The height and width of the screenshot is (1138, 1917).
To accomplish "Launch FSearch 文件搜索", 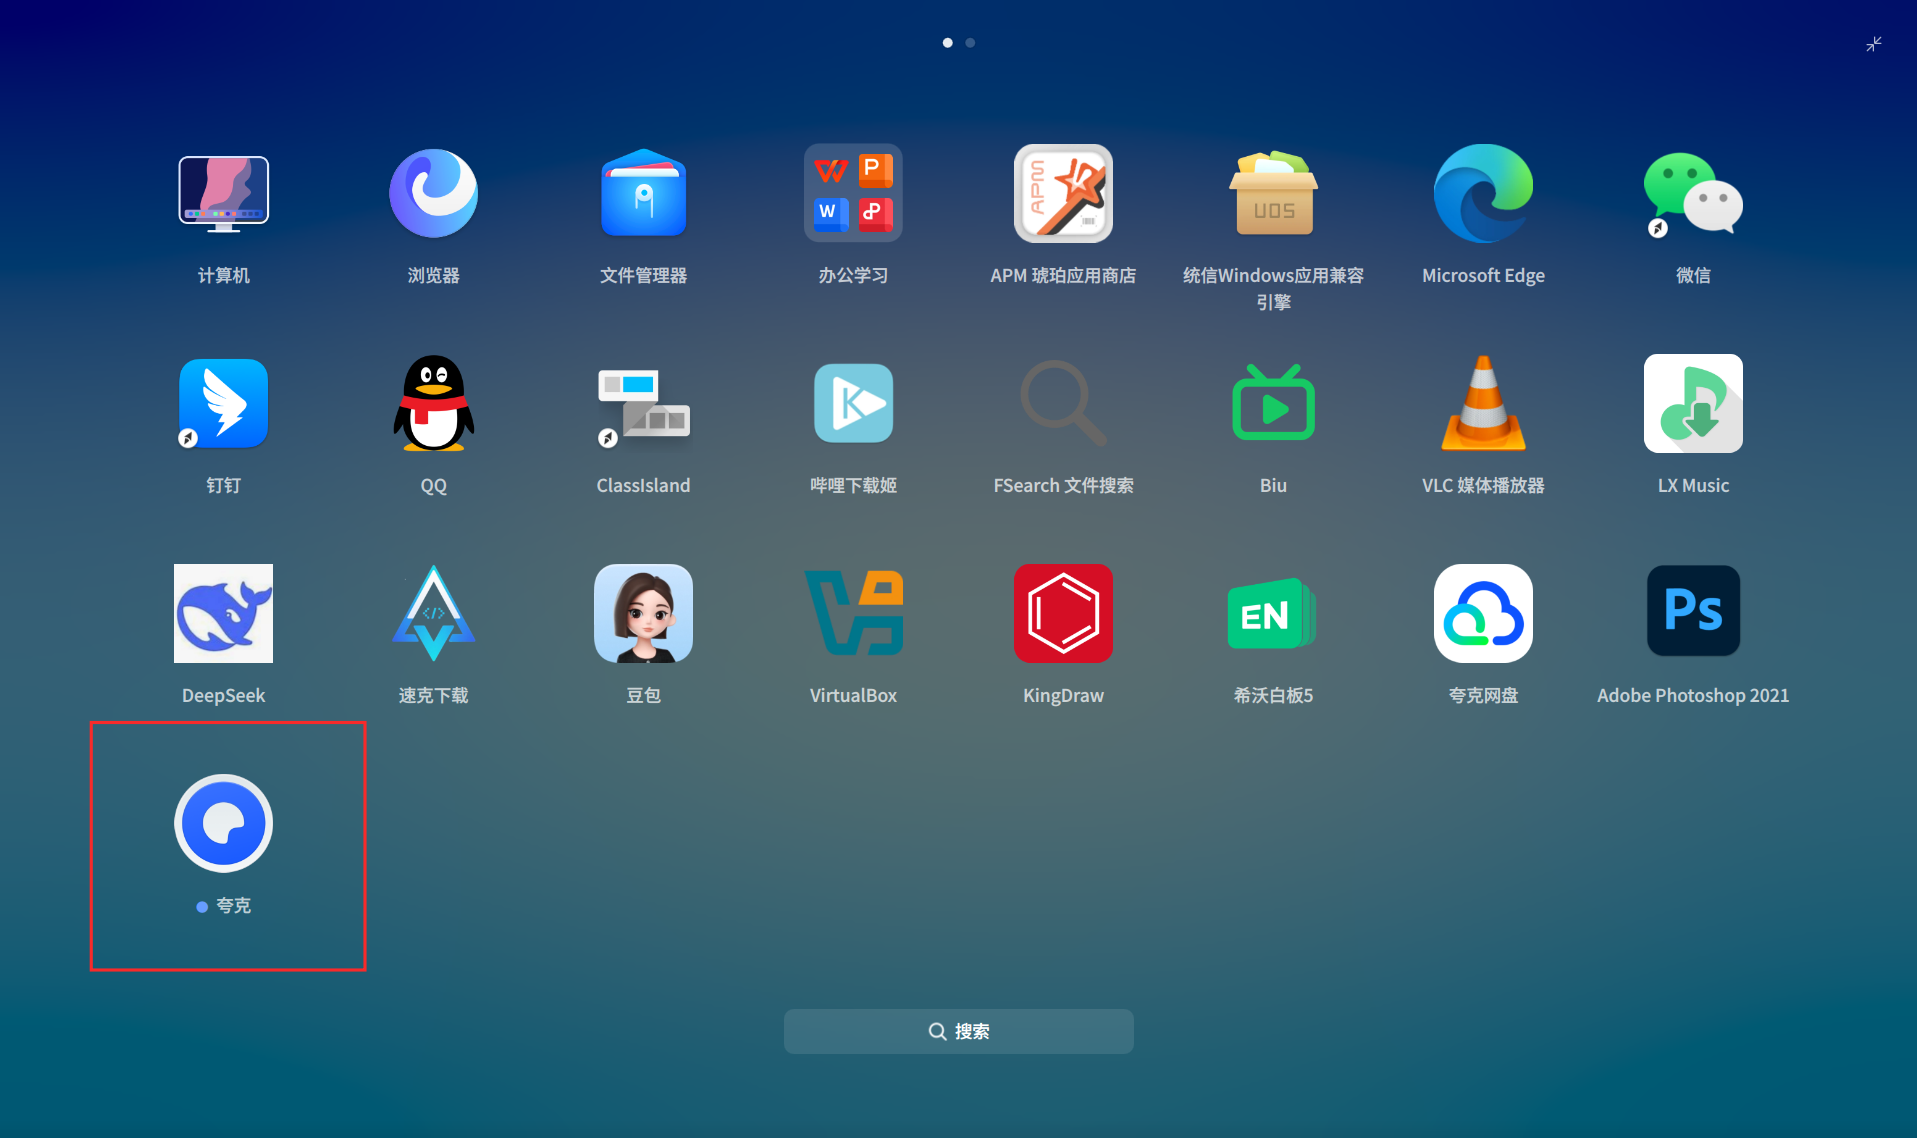I will [1063, 404].
